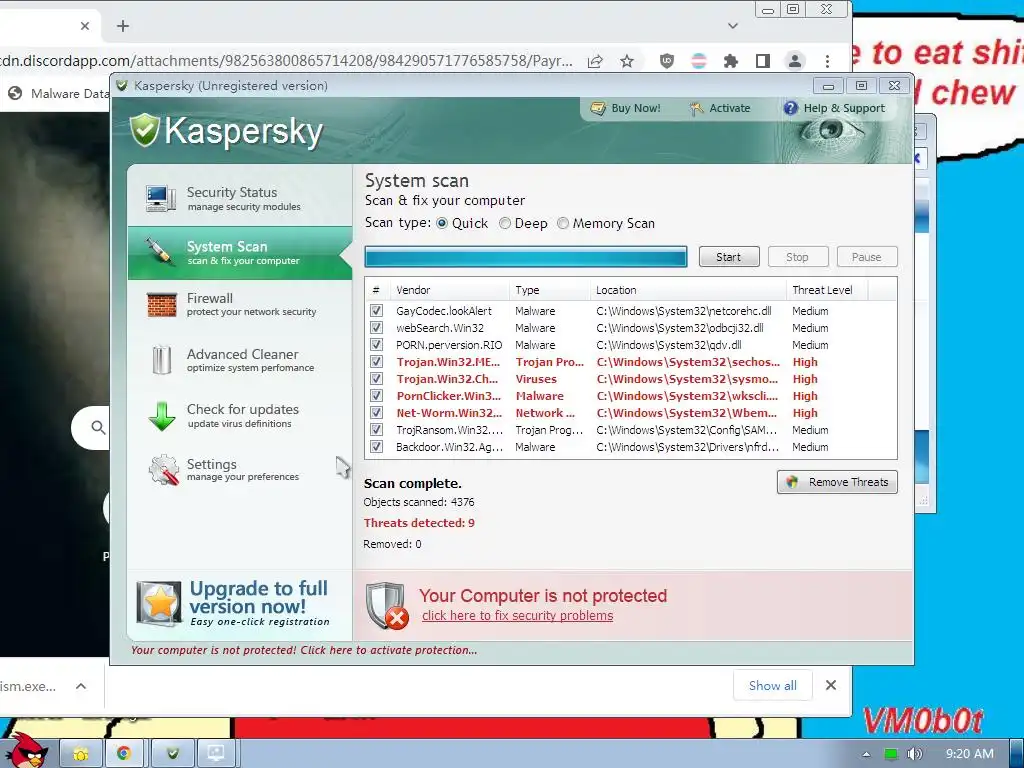
Task: Expand download item options chevron
Action: [x=81, y=686]
